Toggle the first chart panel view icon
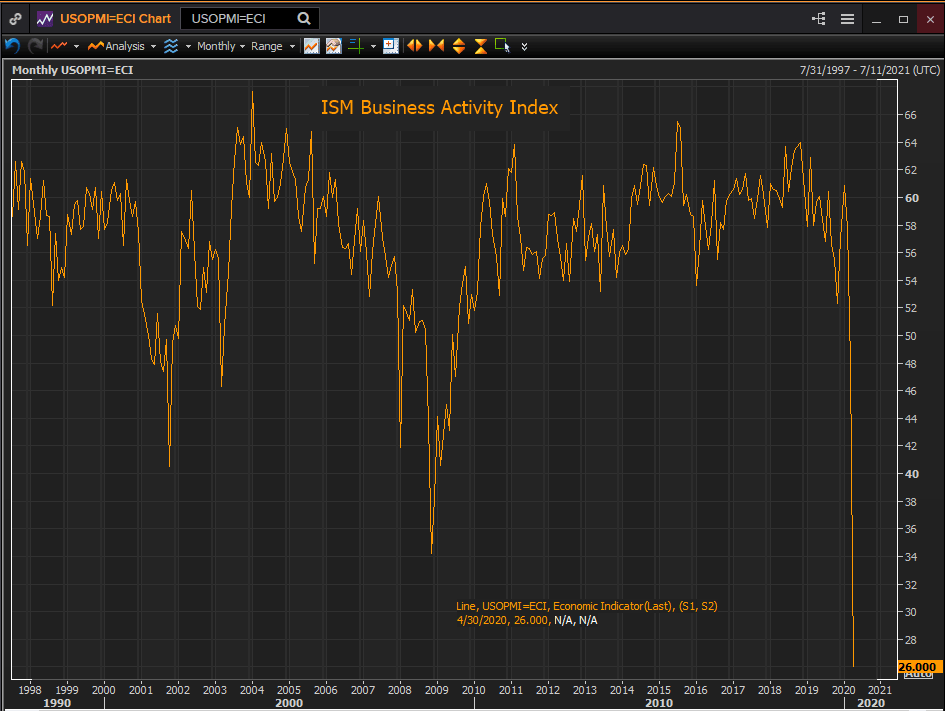Image resolution: width=945 pixels, height=711 pixels. 312,46
